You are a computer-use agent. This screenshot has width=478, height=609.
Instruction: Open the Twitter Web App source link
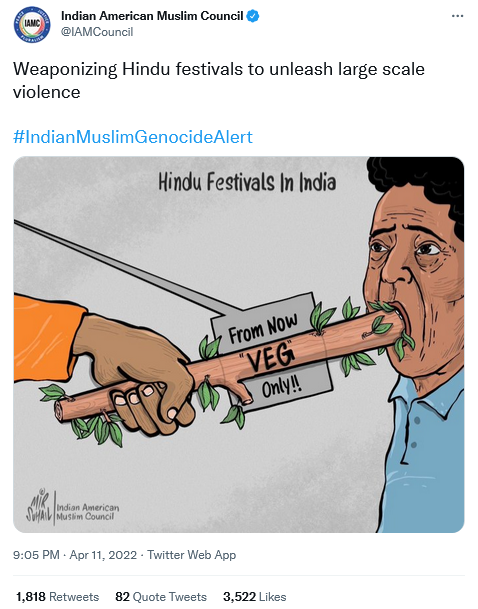click(x=191, y=555)
